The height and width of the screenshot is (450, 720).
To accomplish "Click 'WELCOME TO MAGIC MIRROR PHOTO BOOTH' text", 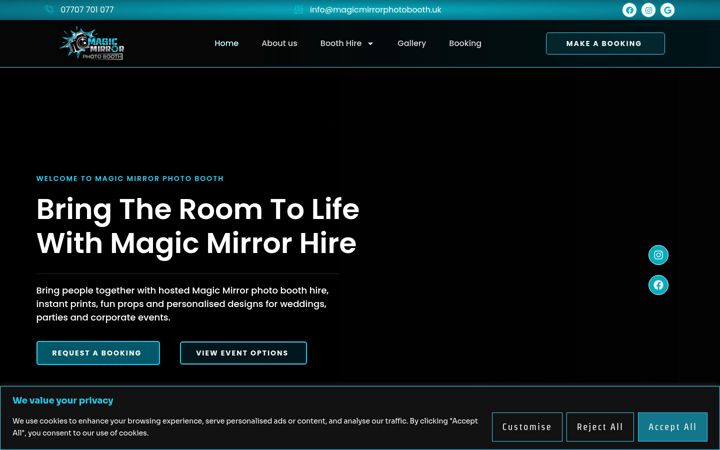I will click(130, 179).
